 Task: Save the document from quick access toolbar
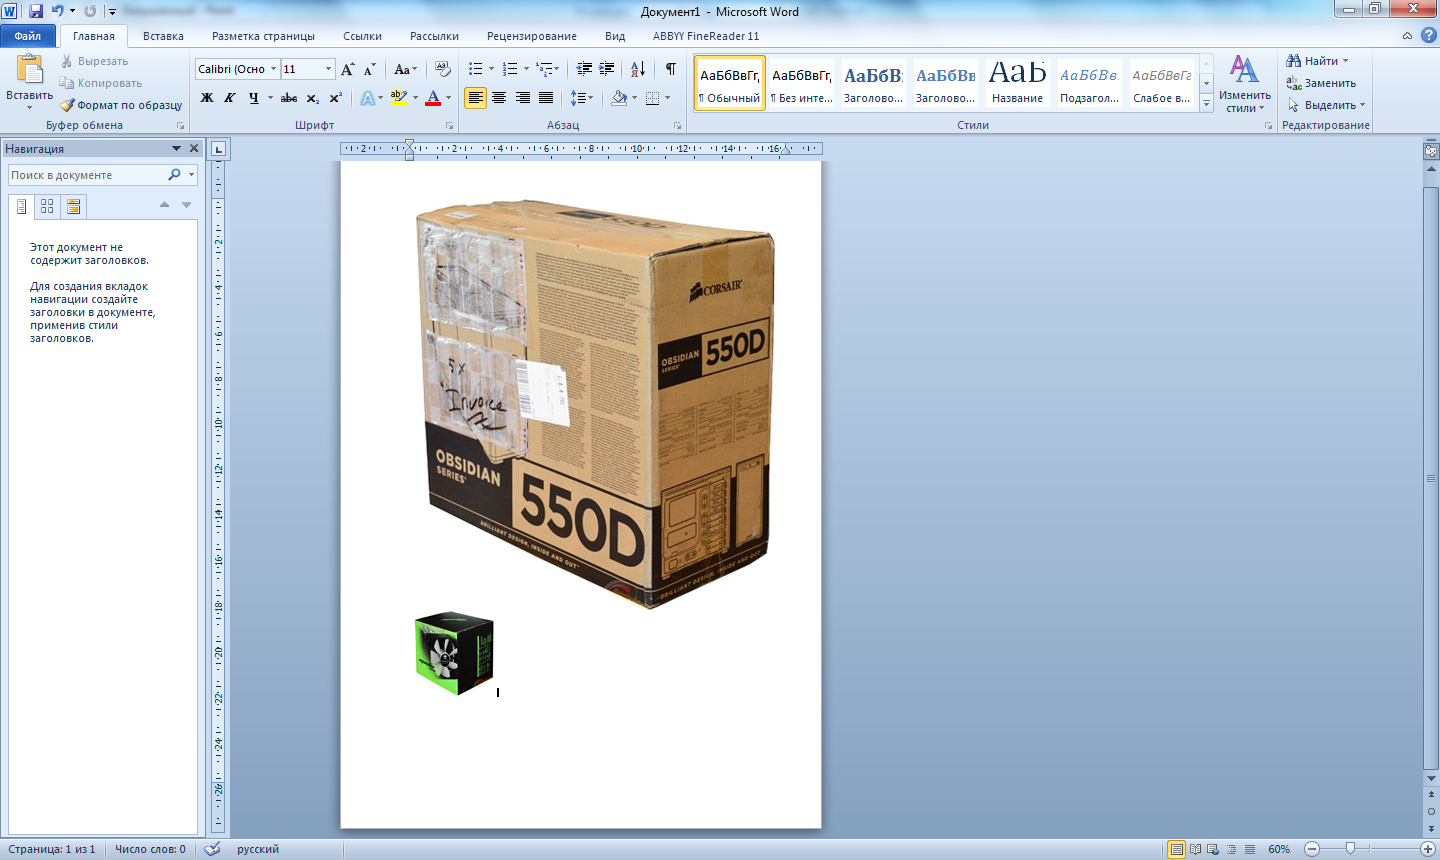pyautogui.click(x=36, y=11)
